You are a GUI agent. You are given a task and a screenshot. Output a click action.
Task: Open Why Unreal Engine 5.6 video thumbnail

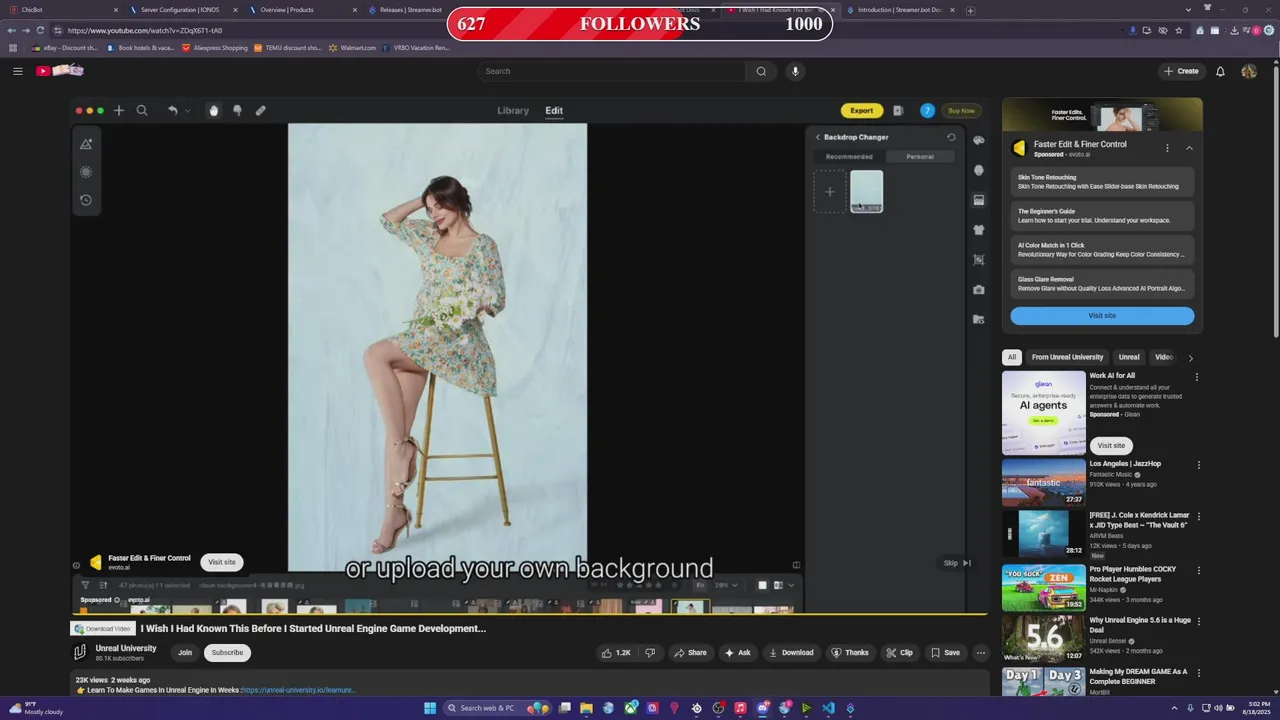[x=1043, y=638]
